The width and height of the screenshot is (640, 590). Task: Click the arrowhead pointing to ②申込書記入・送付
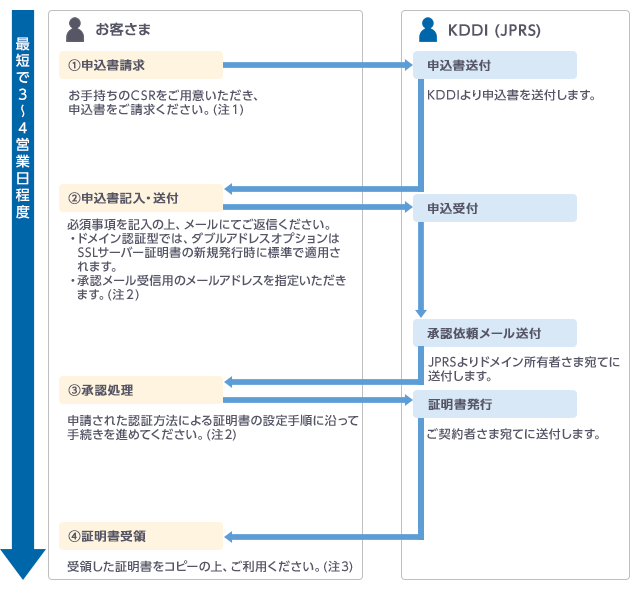[x=229, y=189]
